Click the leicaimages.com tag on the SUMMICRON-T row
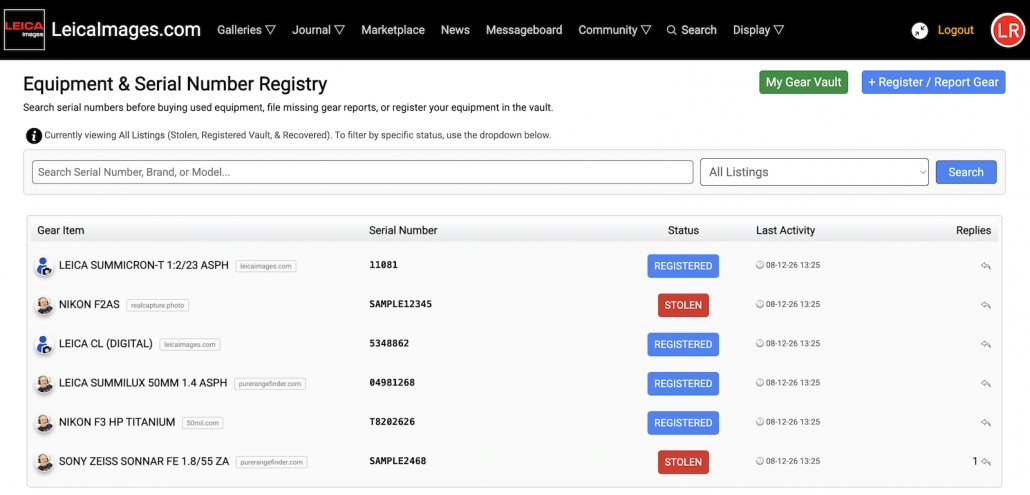Screen dimensions: 1030x495 click(266, 266)
